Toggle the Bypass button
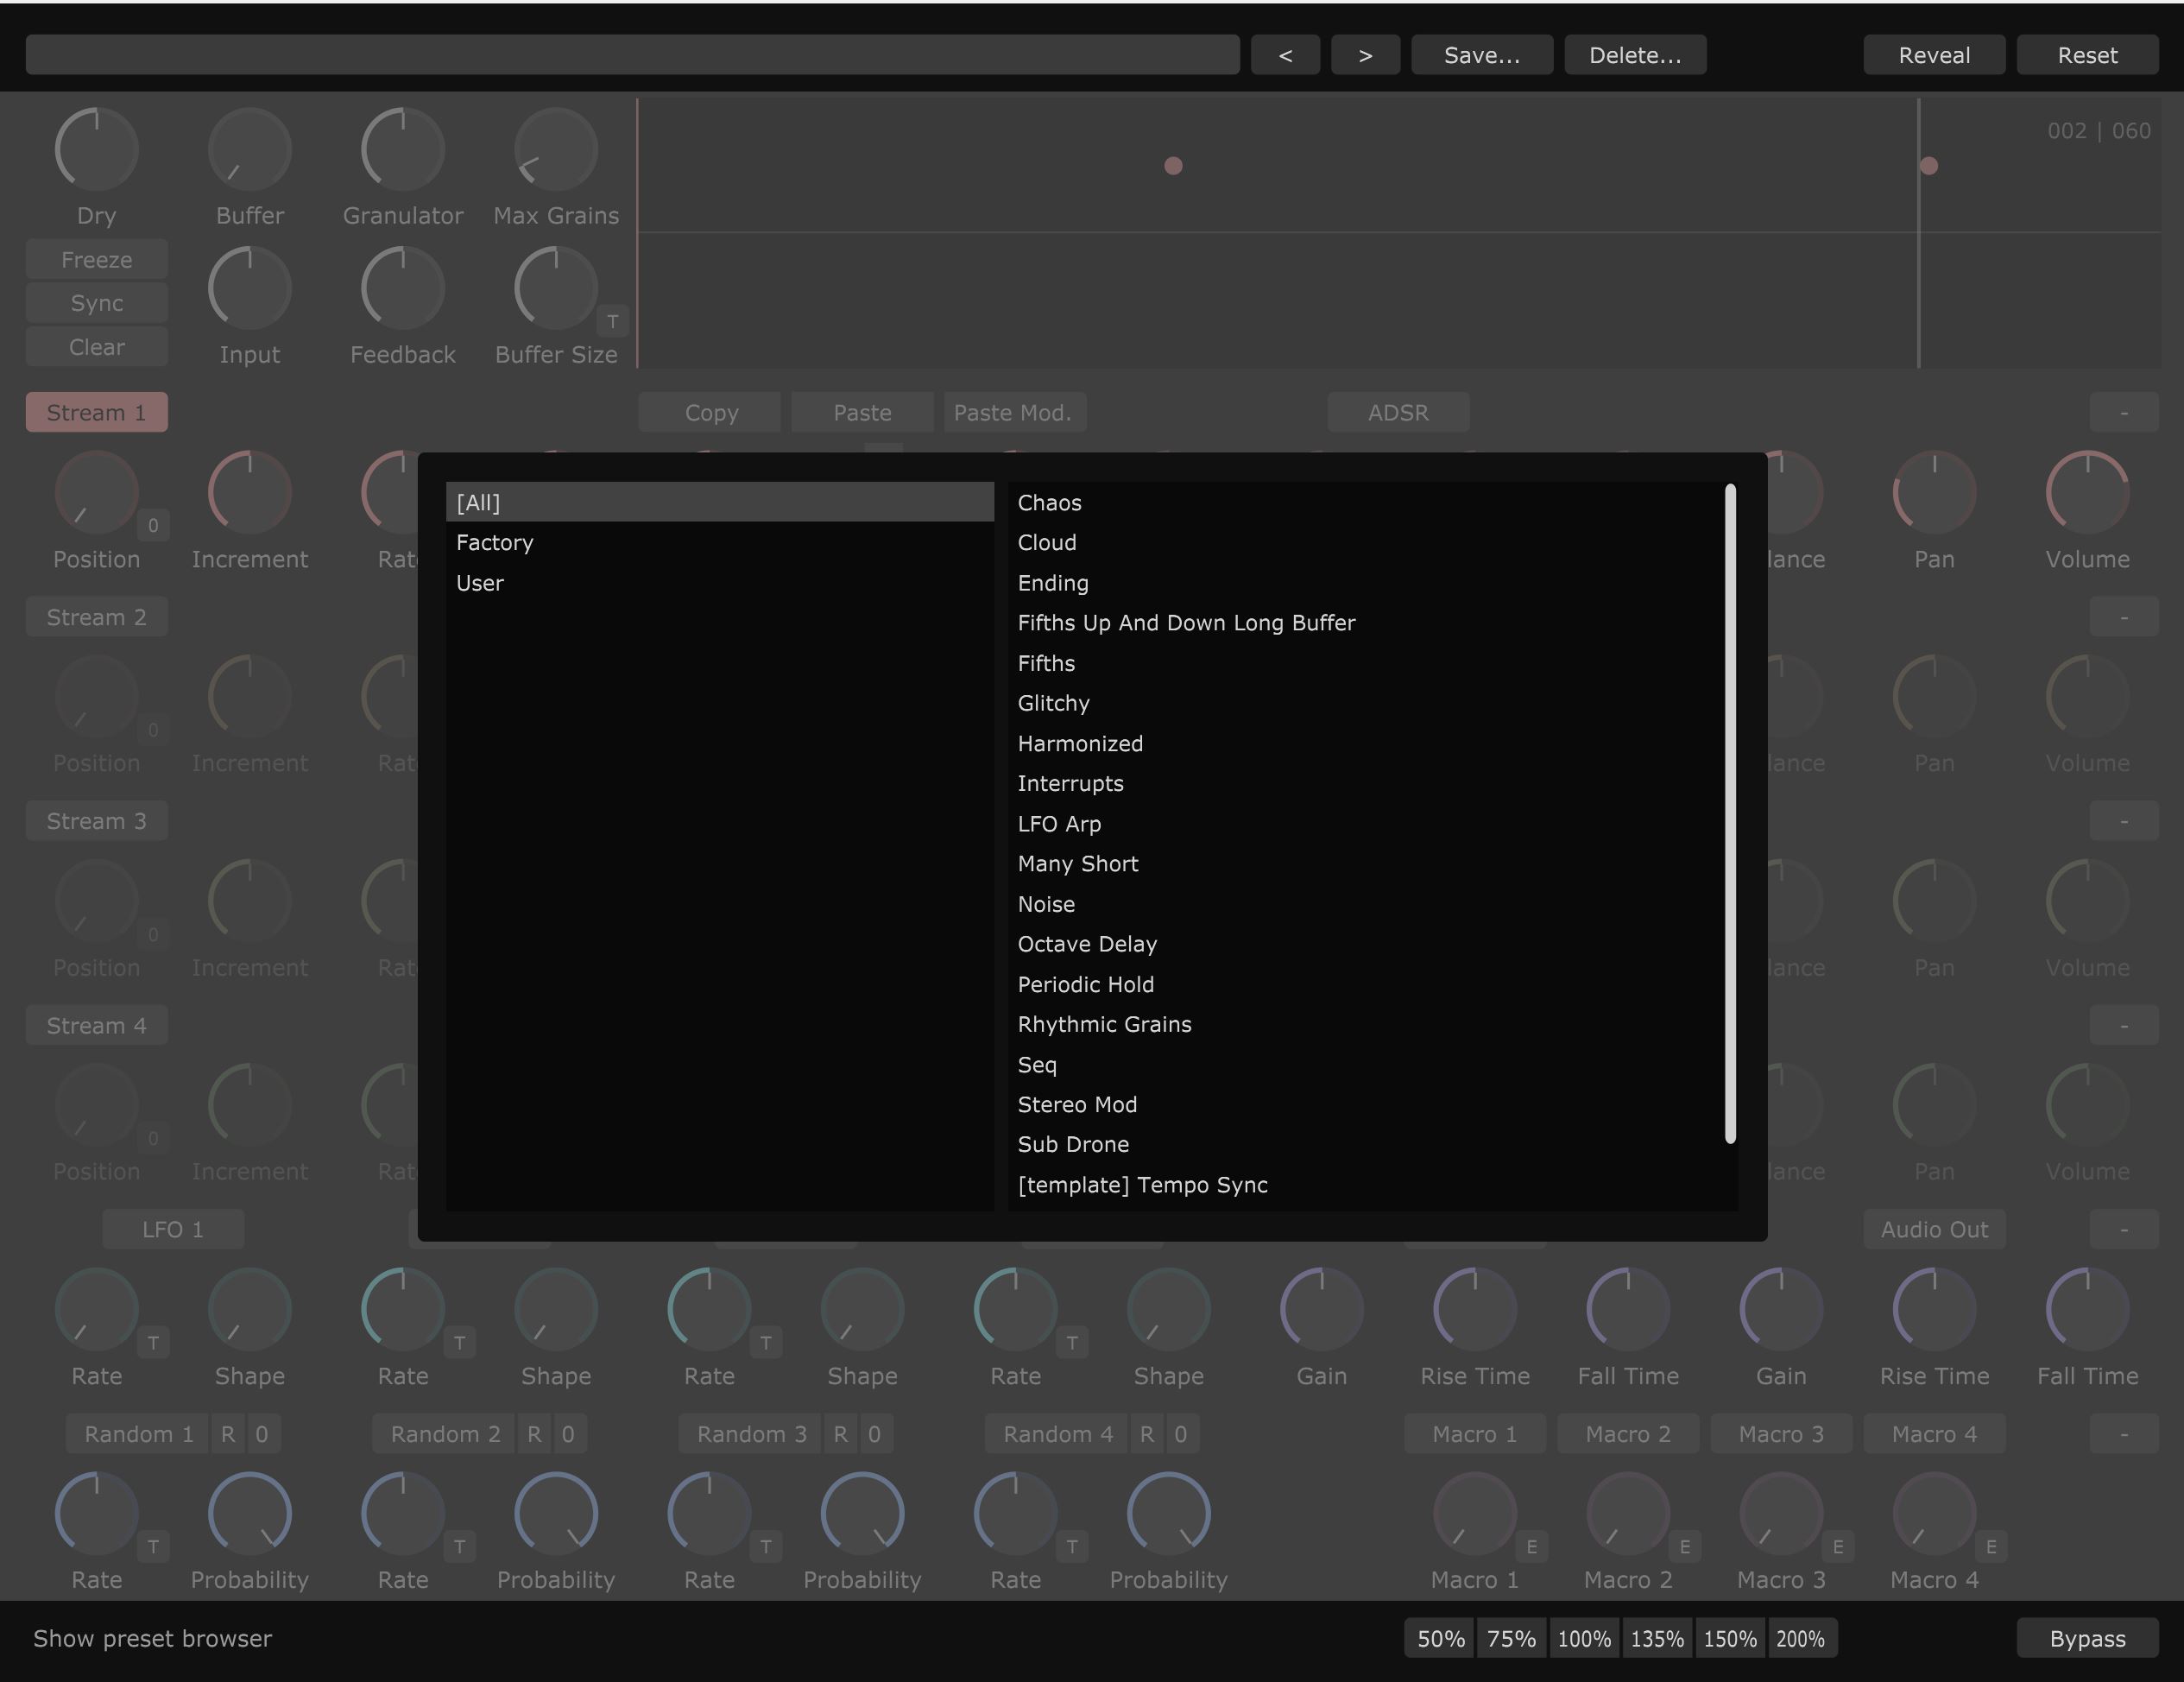 2087,1638
